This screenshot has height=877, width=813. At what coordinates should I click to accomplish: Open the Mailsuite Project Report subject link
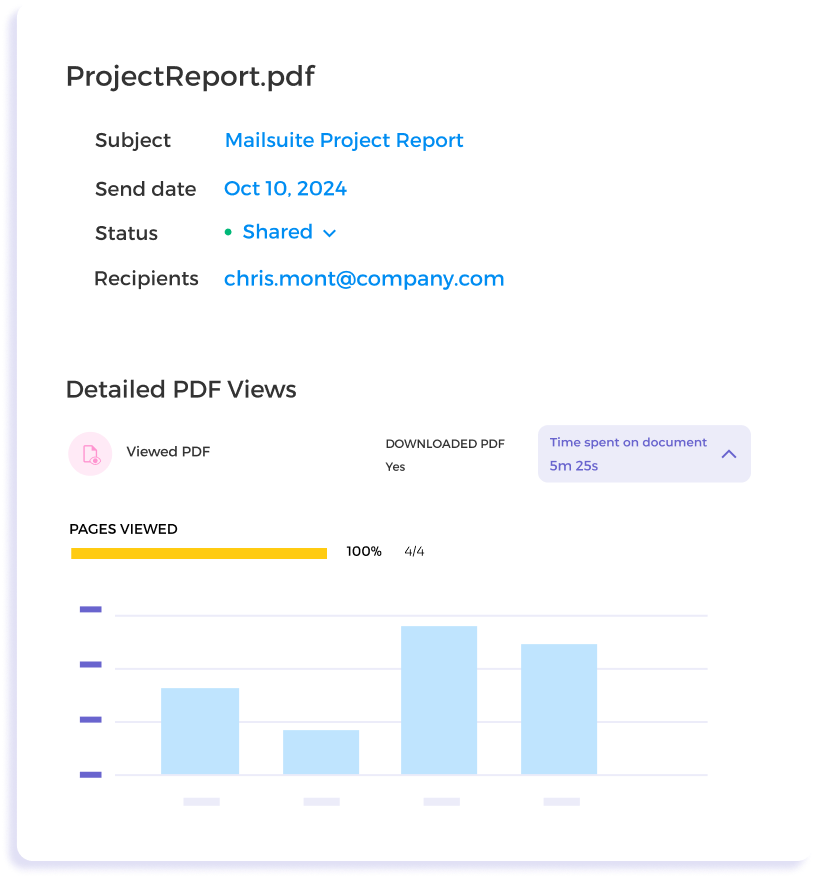tap(344, 140)
